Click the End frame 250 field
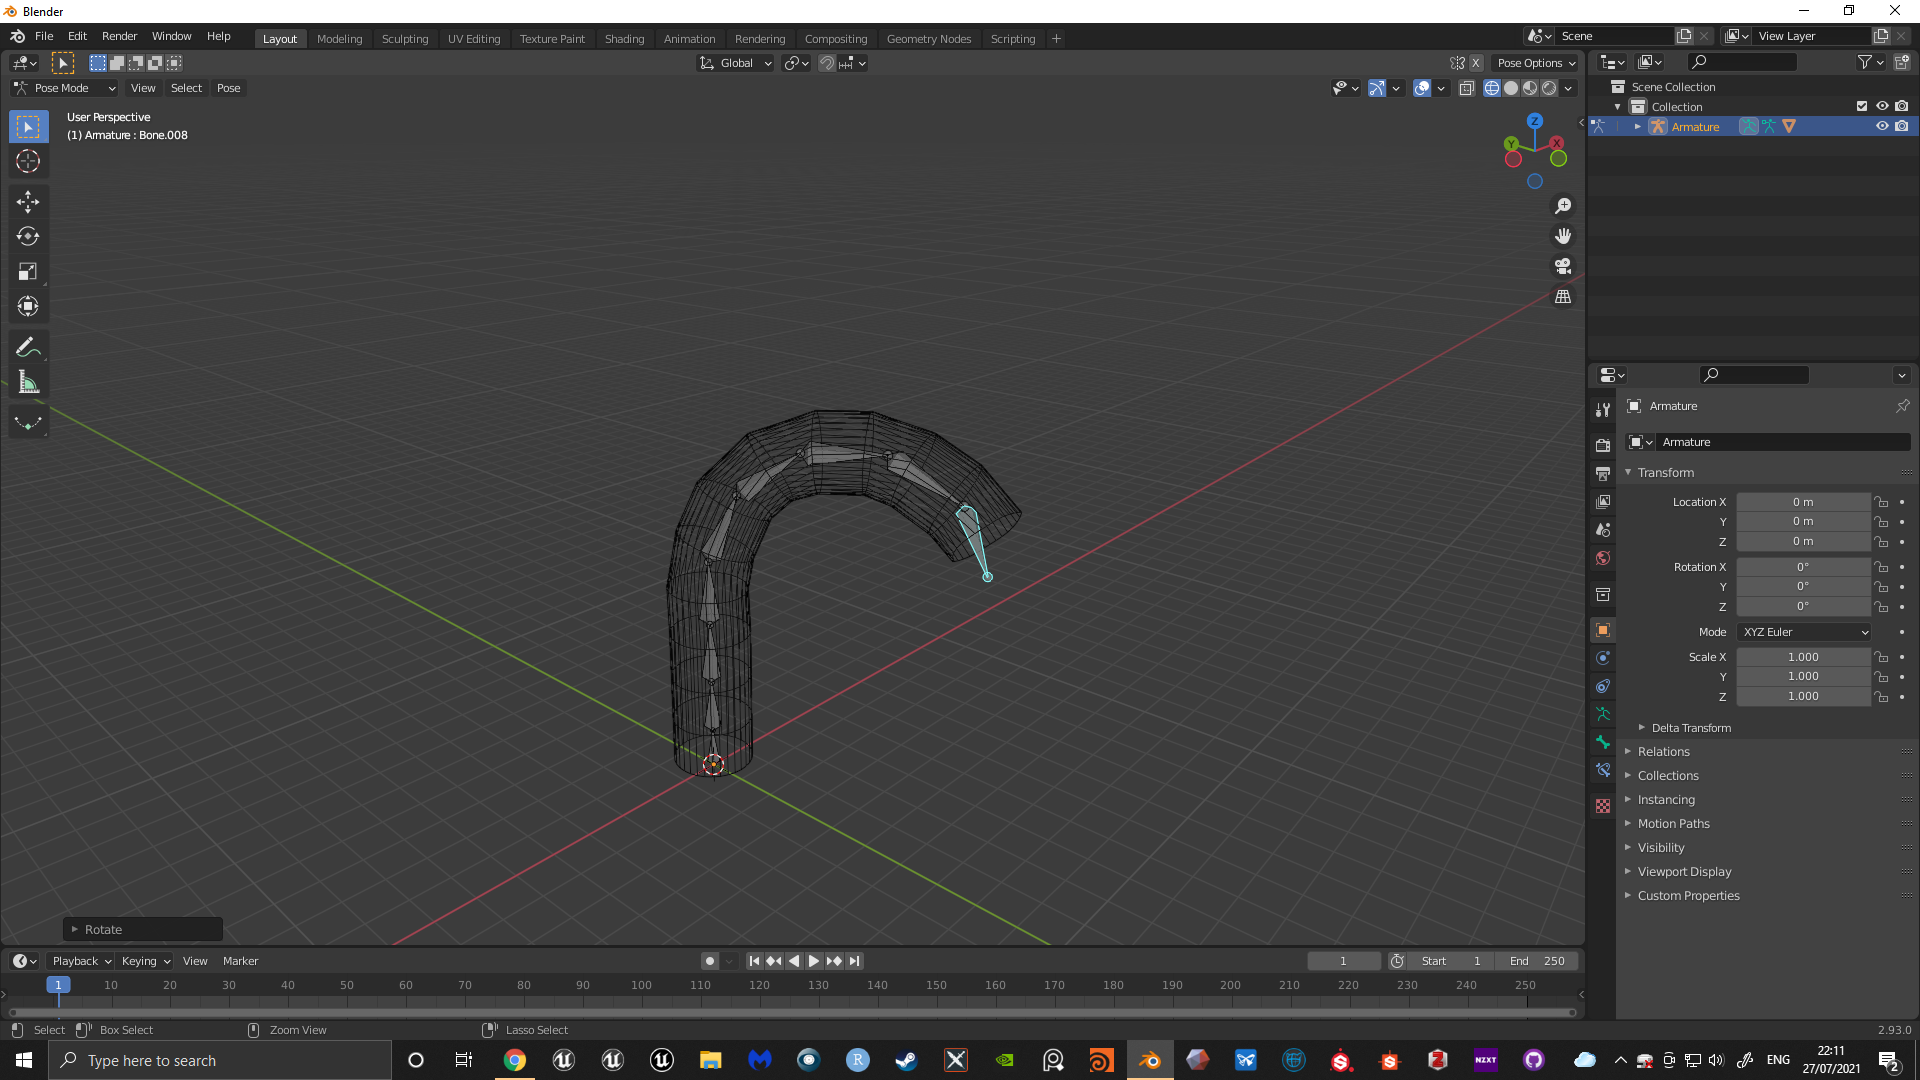Viewport: 1920px width, 1080px height. coord(1538,961)
